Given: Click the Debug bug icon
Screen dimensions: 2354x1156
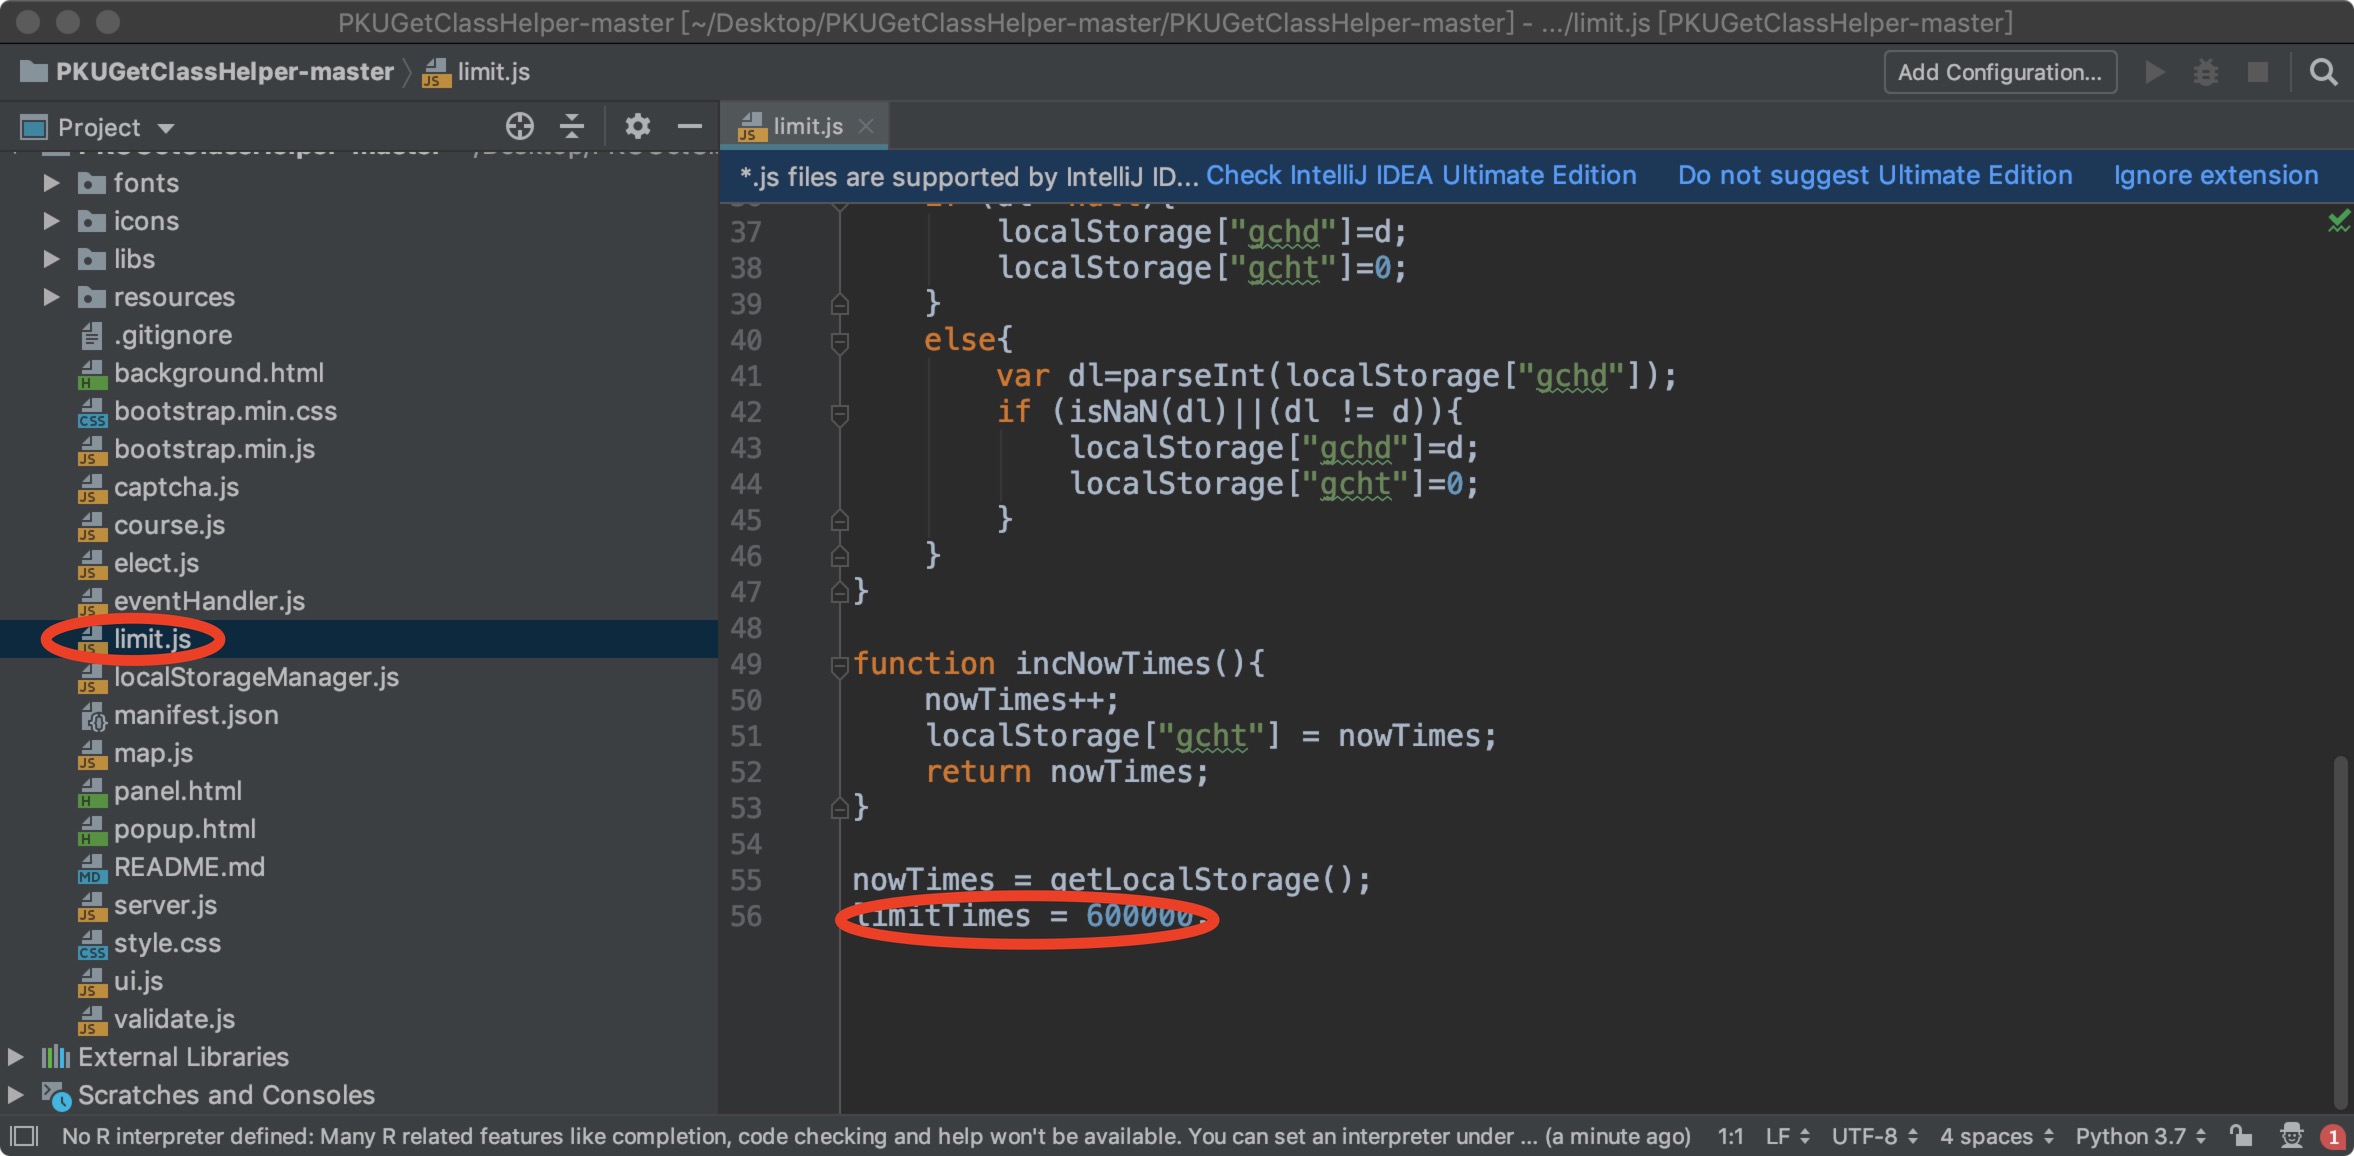Looking at the screenshot, I should click(2206, 72).
